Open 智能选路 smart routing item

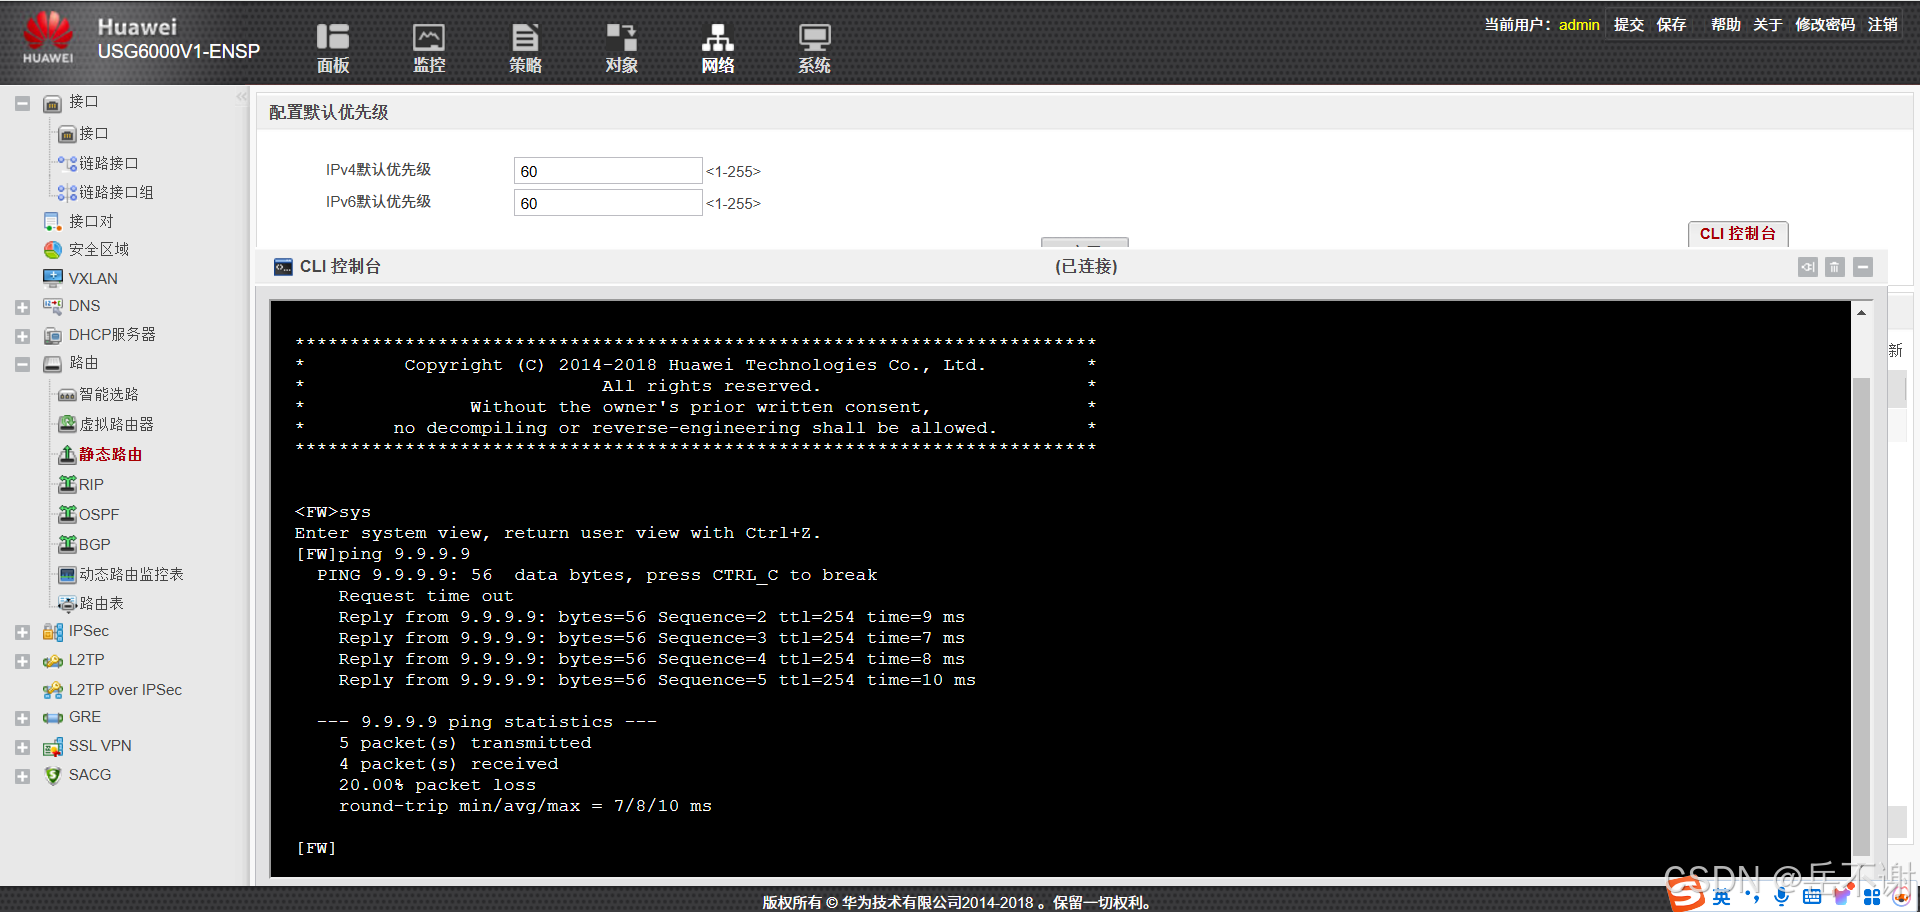click(x=109, y=394)
